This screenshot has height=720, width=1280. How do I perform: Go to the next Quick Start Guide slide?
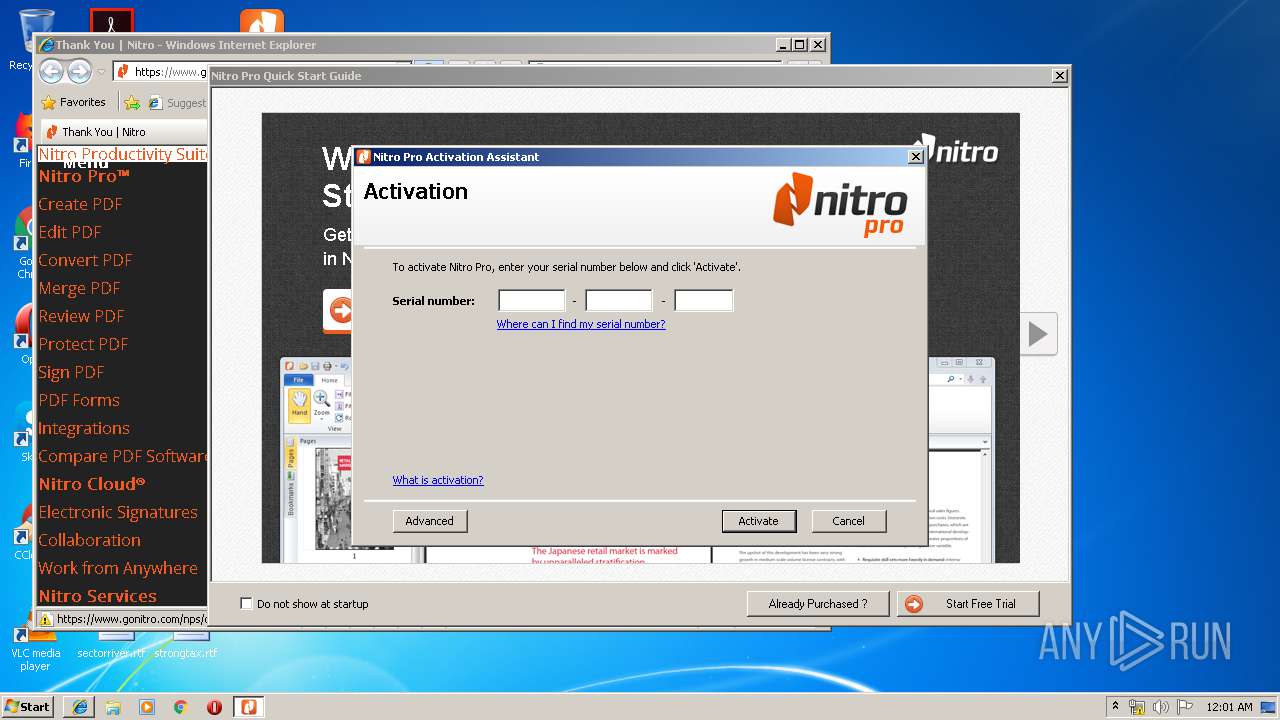[1038, 334]
